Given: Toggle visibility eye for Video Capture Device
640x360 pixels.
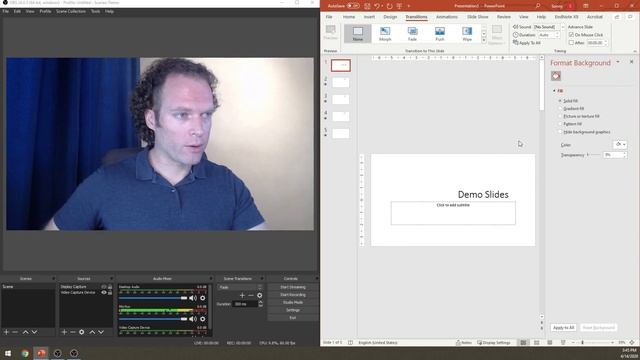Looking at the screenshot, I should [x=104, y=293].
